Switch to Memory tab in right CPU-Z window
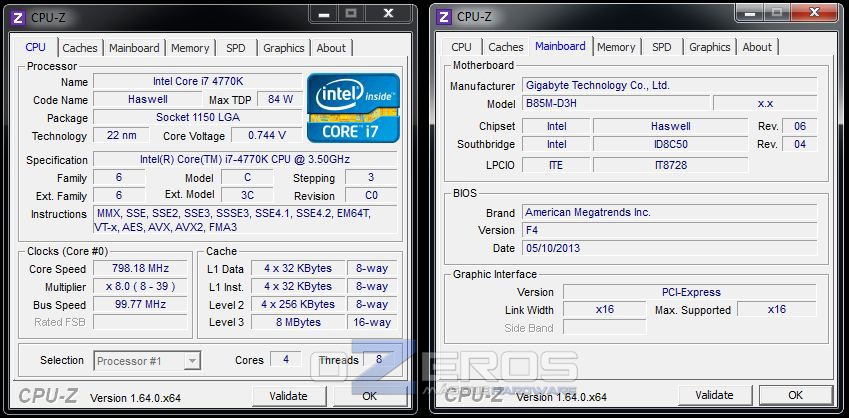849x418 pixels. point(616,47)
